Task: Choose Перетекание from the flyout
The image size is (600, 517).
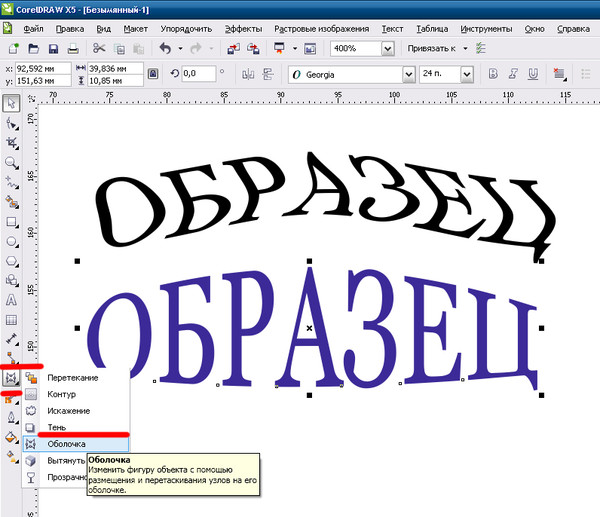Action: pyautogui.click(x=75, y=378)
